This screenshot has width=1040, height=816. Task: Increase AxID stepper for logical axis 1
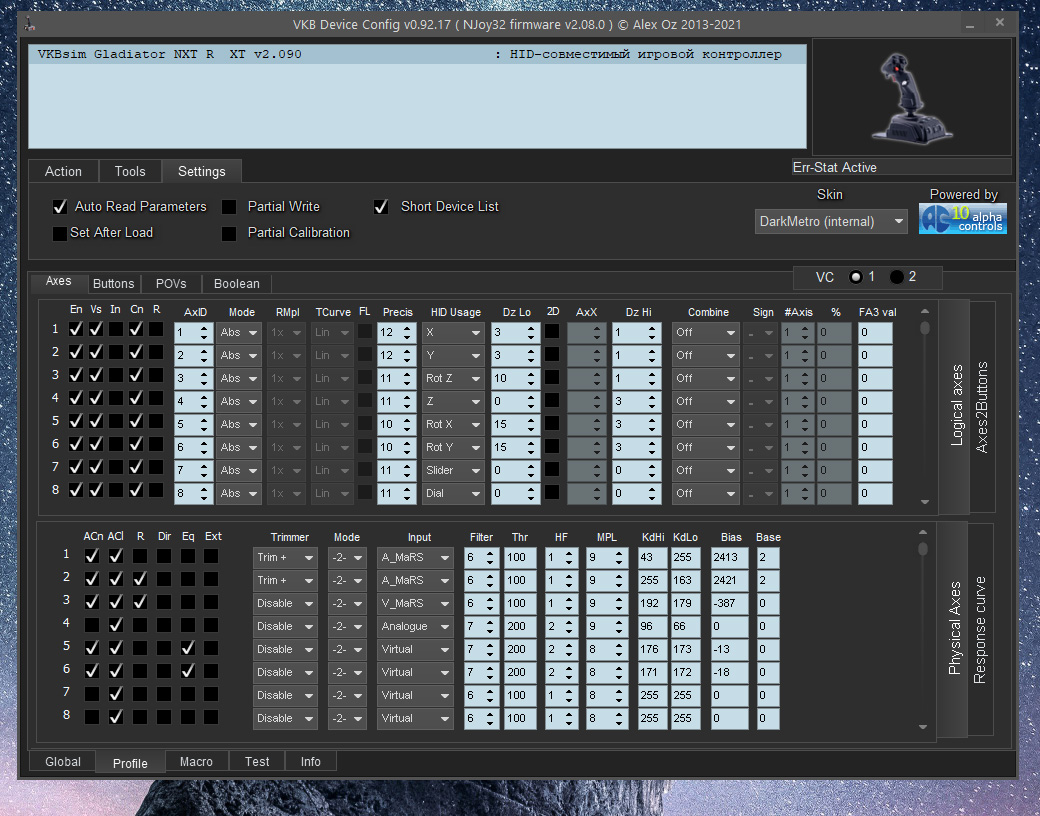tap(204, 328)
